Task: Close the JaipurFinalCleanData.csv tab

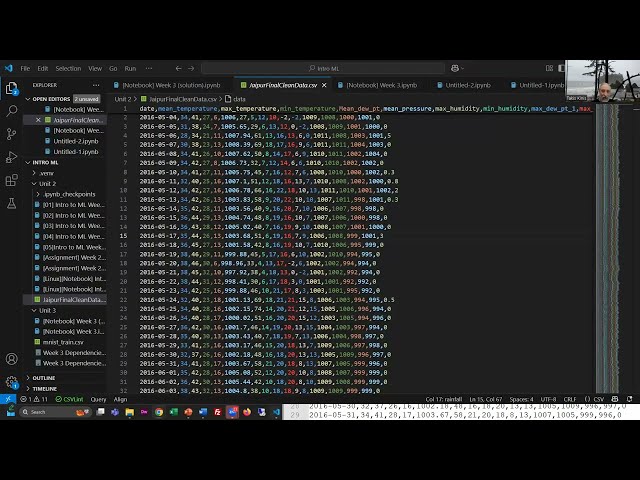Action: (324, 85)
